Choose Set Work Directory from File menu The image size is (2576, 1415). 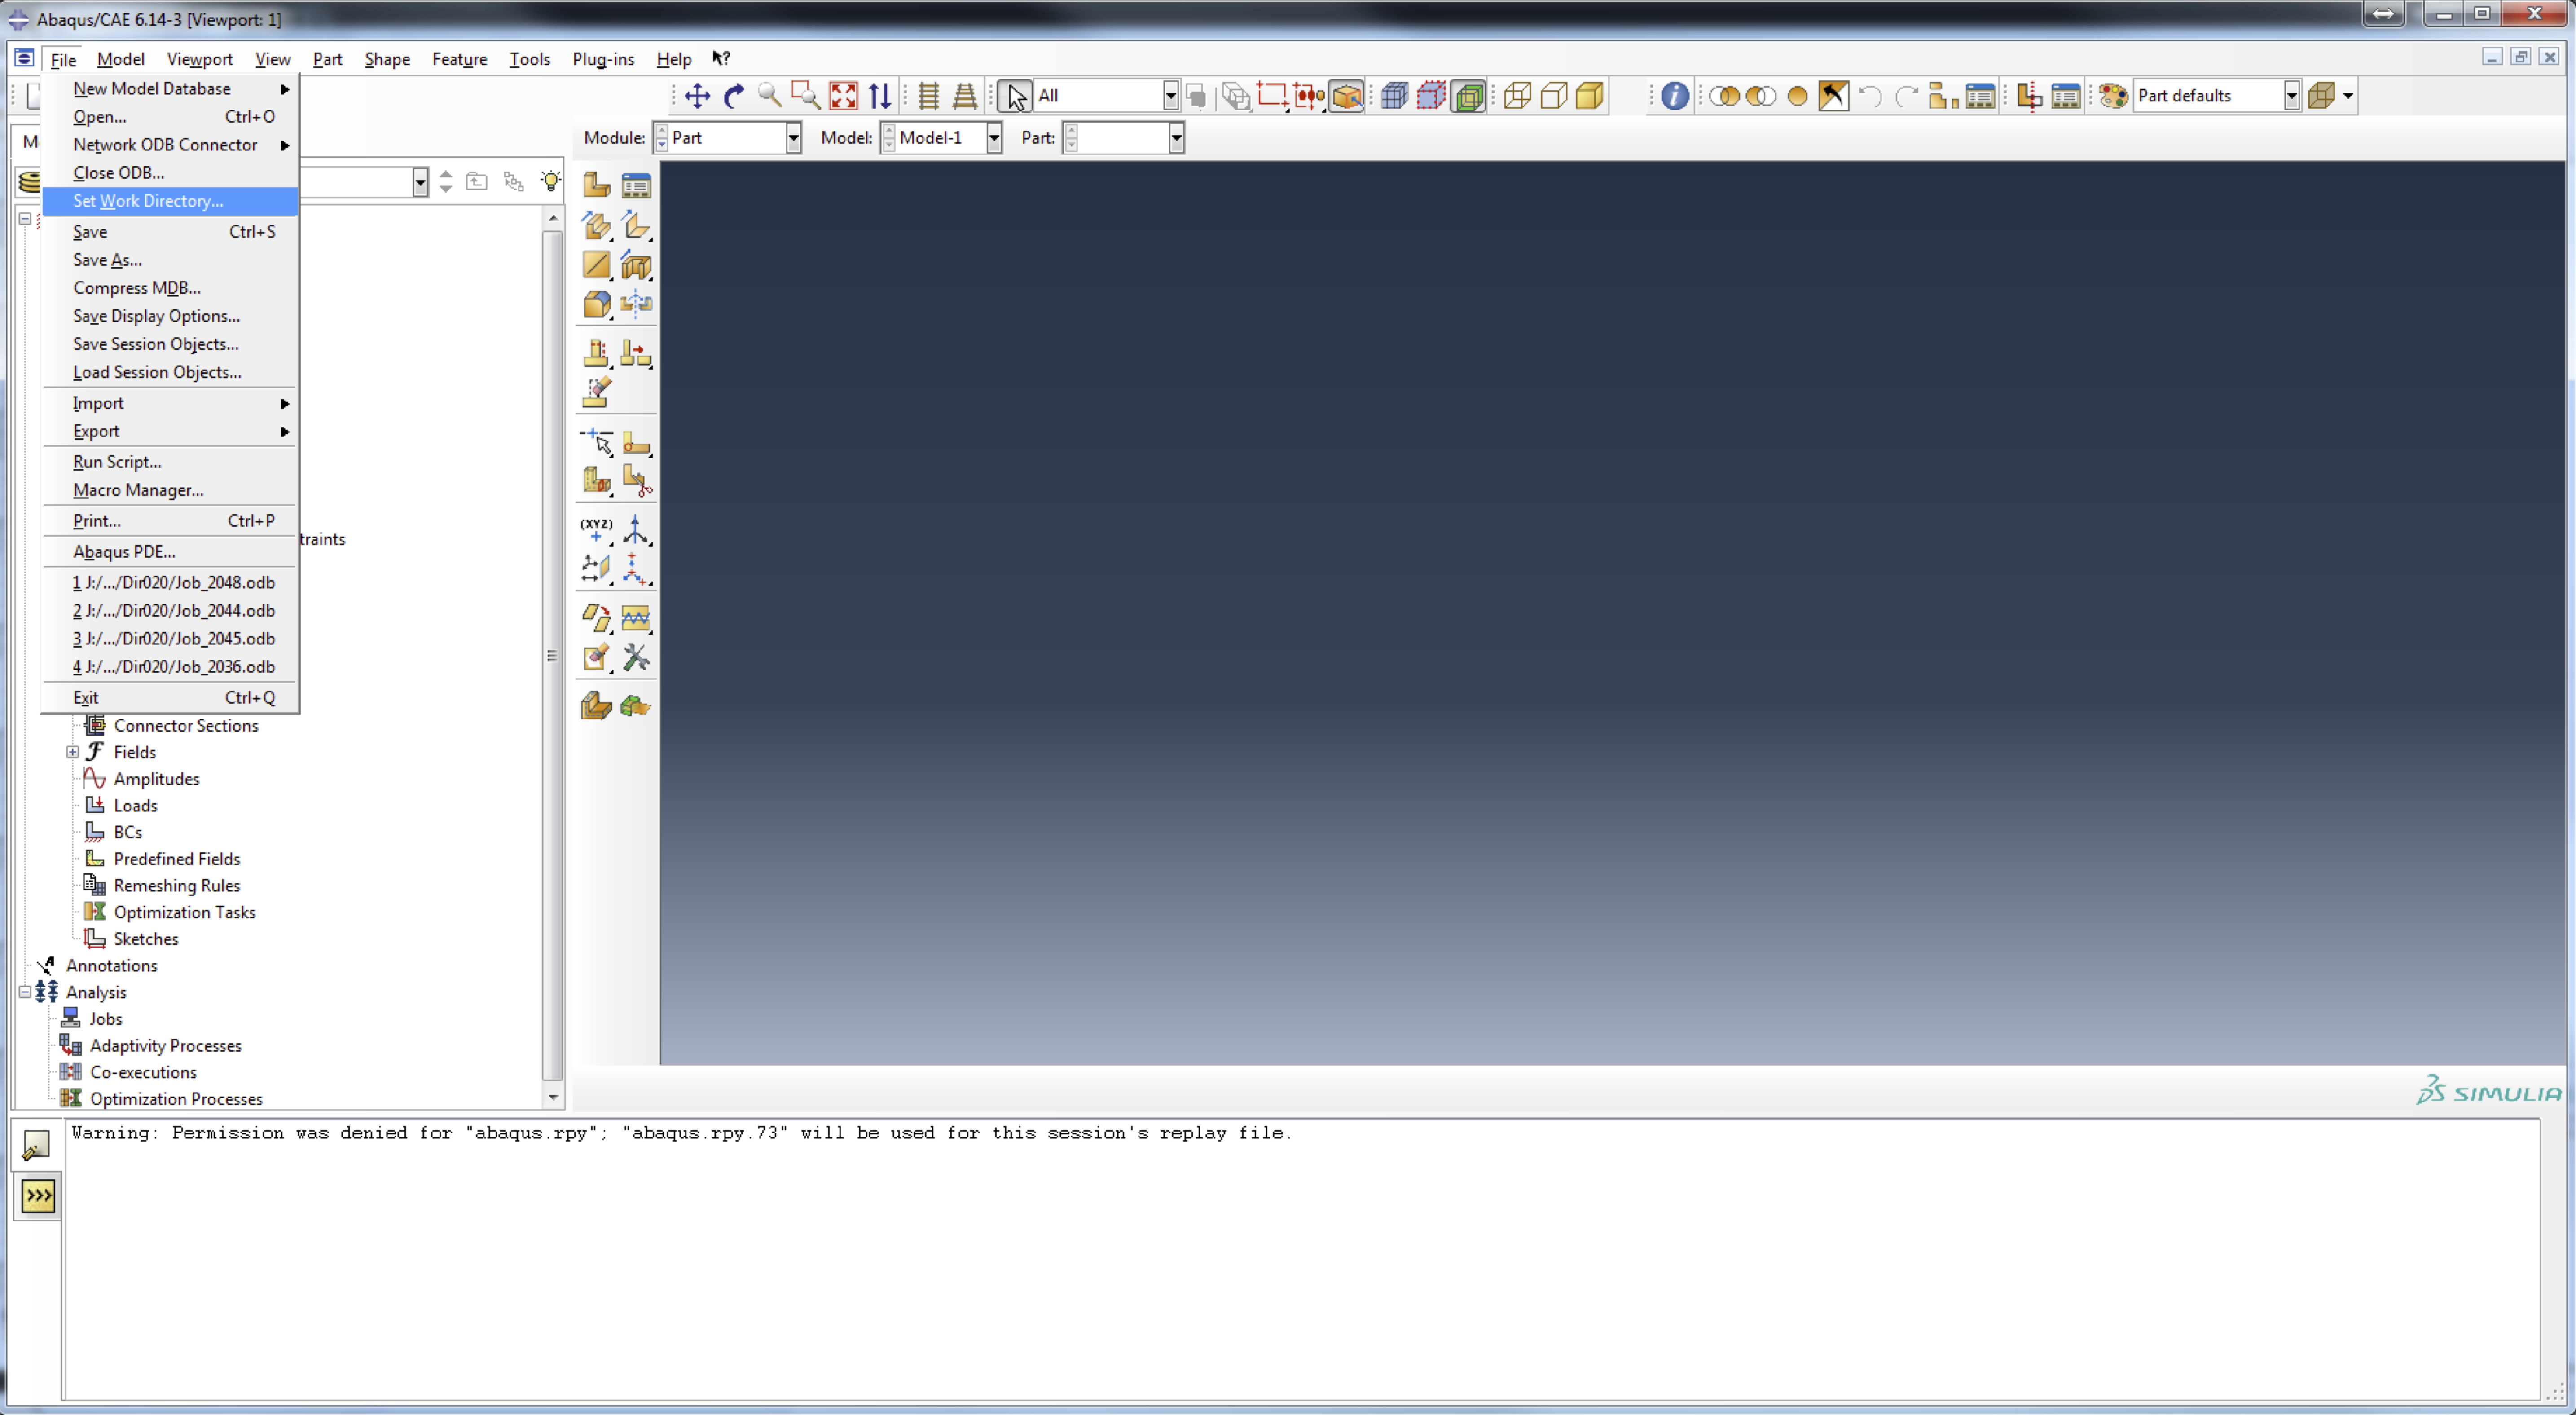pyautogui.click(x=148, y=201)
